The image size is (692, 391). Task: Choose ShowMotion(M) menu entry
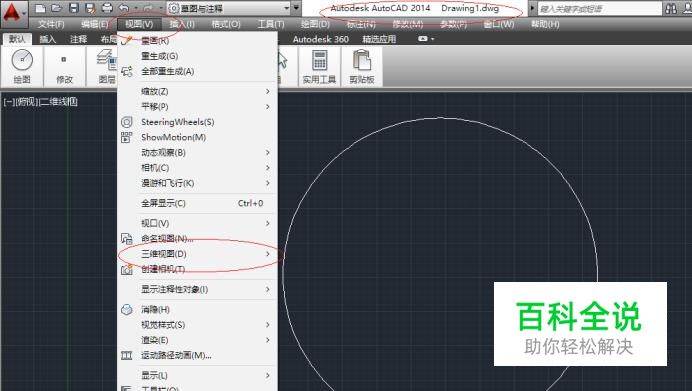point(197,137)
